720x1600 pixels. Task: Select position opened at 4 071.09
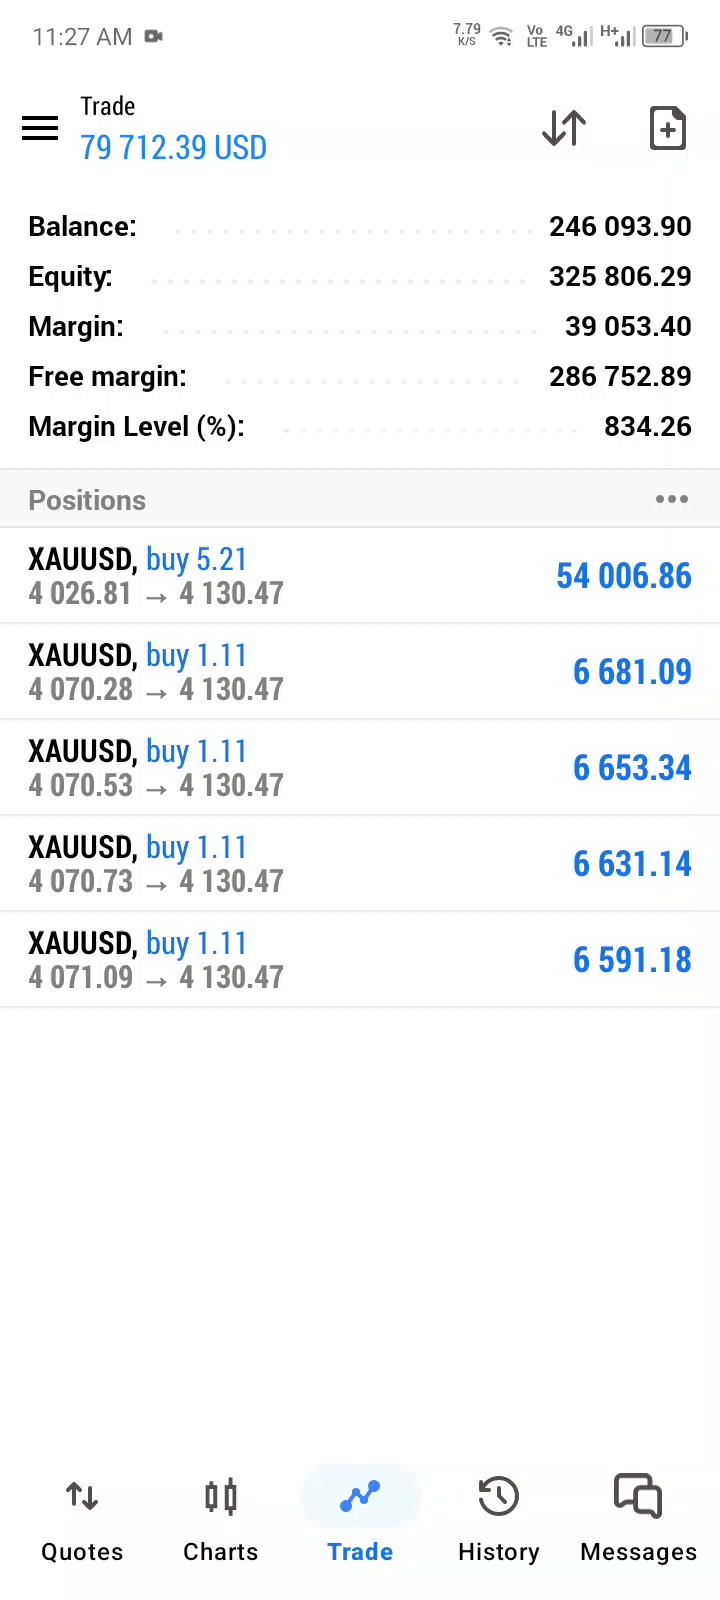tap(360, 960)
